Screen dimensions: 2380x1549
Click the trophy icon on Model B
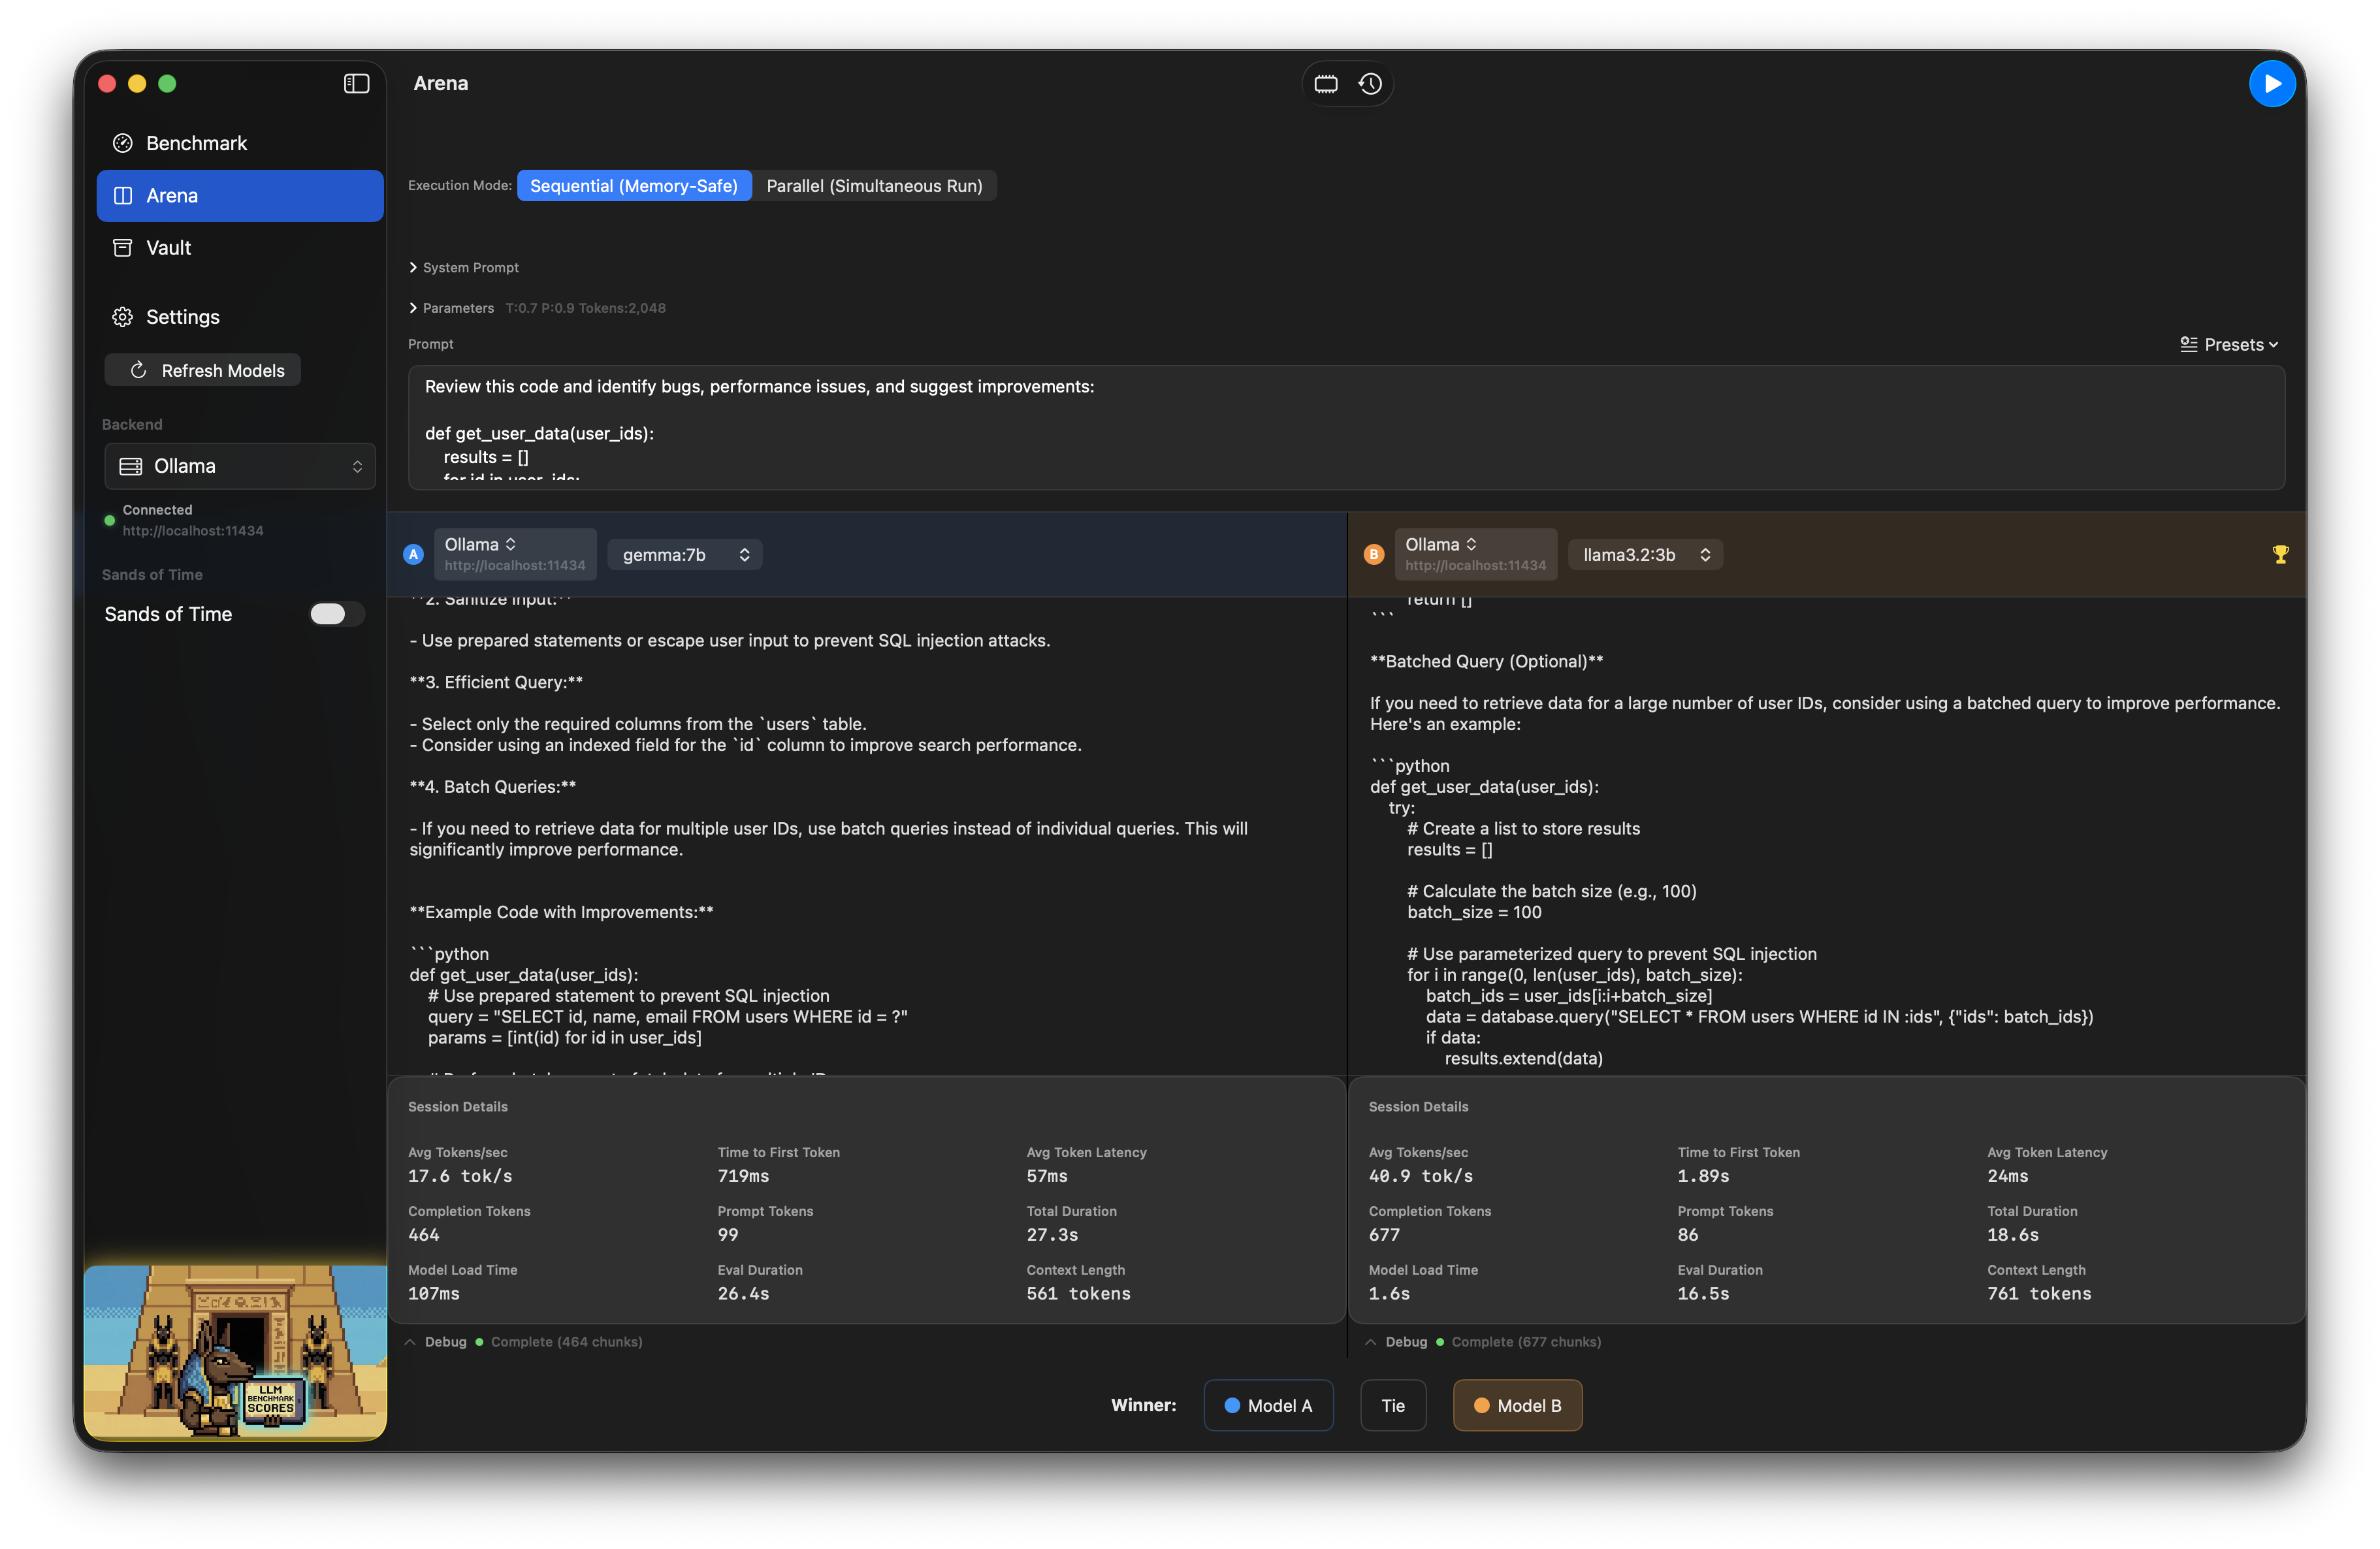click(2280, 554)
